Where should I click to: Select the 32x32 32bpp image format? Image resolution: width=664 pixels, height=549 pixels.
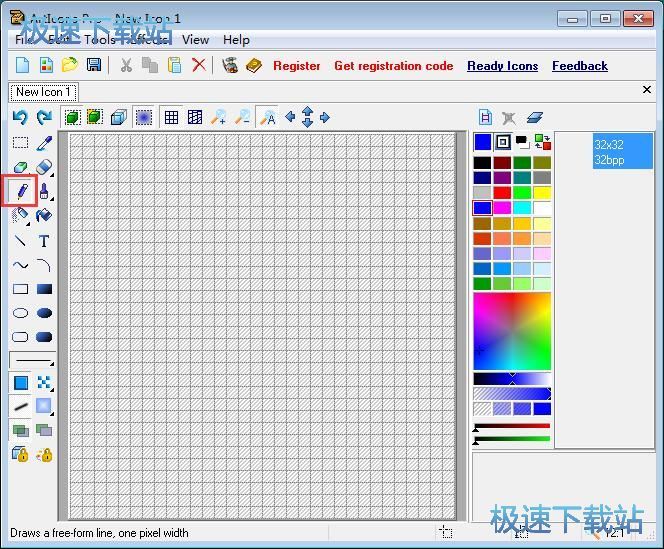pos(622,152)
